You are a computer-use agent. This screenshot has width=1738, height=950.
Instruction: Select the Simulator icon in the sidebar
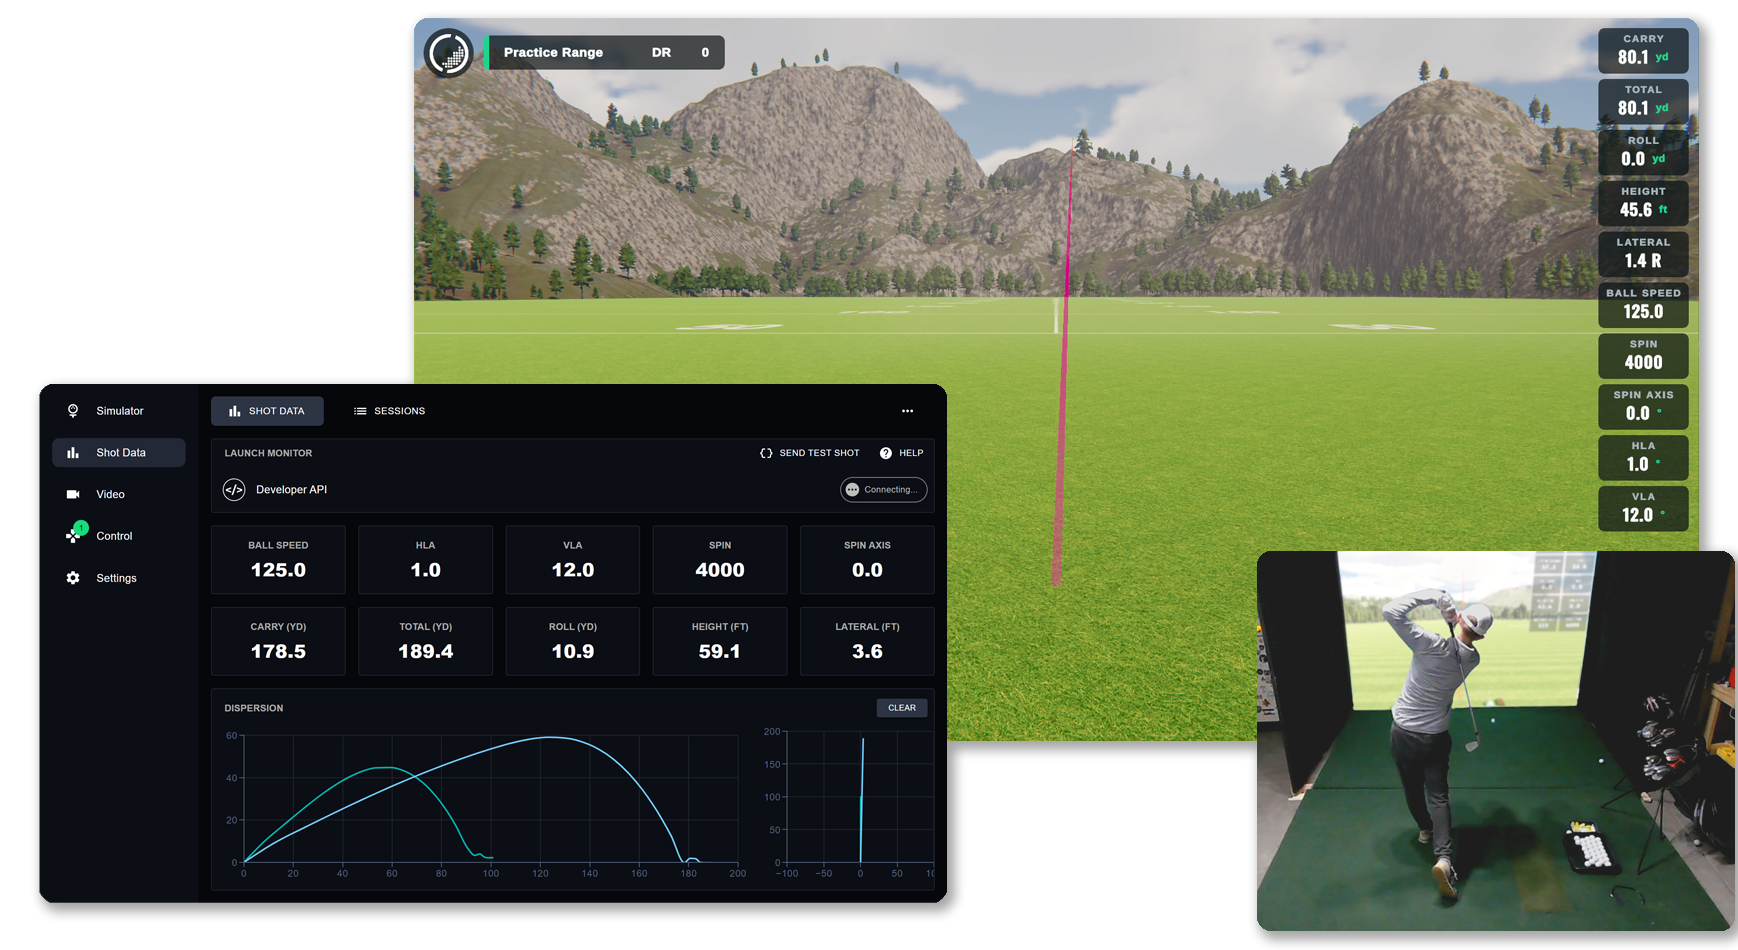click(x=72, y=410)
